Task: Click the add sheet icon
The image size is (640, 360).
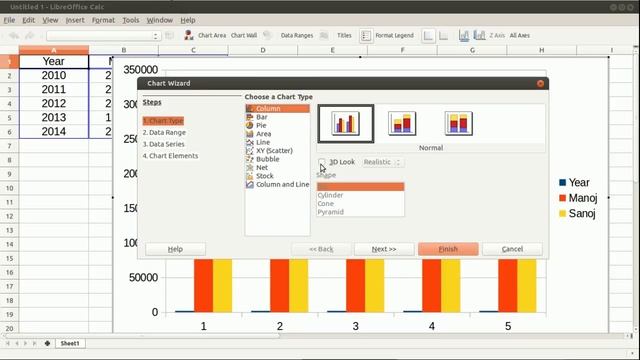Action: pyautogui.click(x=47, y=344)
